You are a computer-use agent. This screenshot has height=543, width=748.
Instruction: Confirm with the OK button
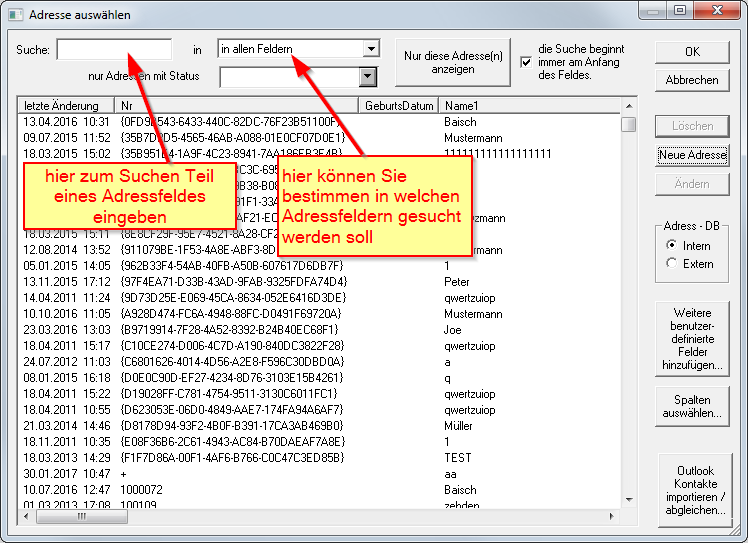coord(692,52)
